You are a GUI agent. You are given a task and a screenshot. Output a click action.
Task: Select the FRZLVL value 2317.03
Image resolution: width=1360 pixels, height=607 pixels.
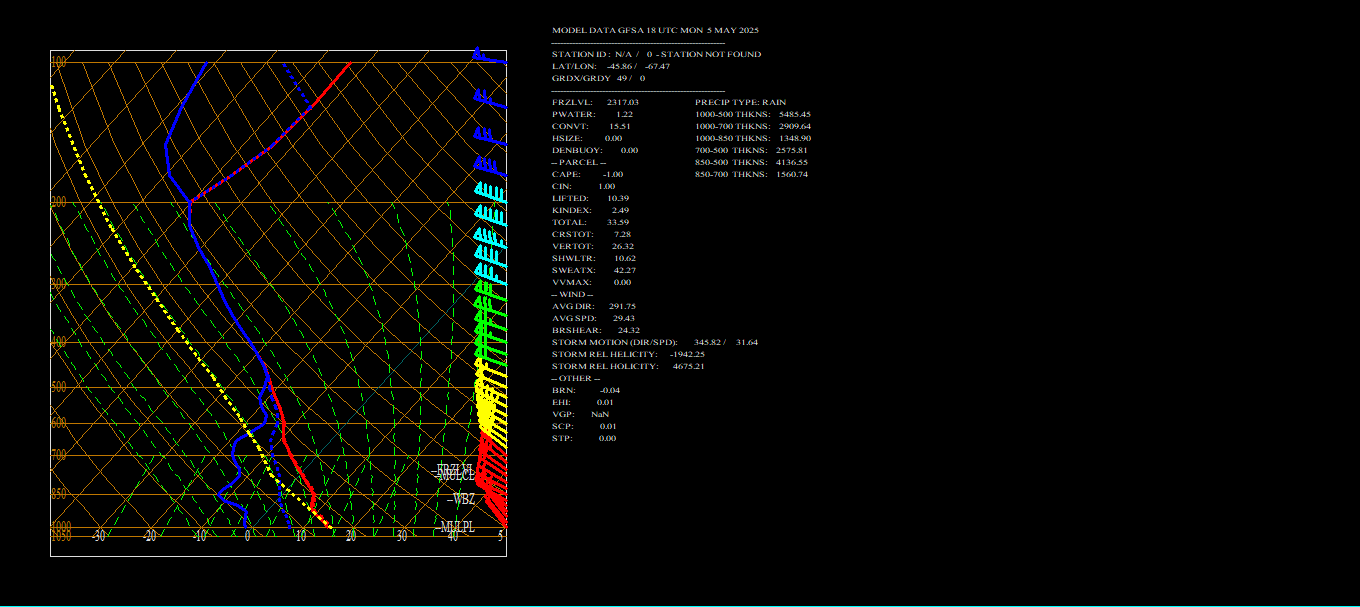[623, 102]
